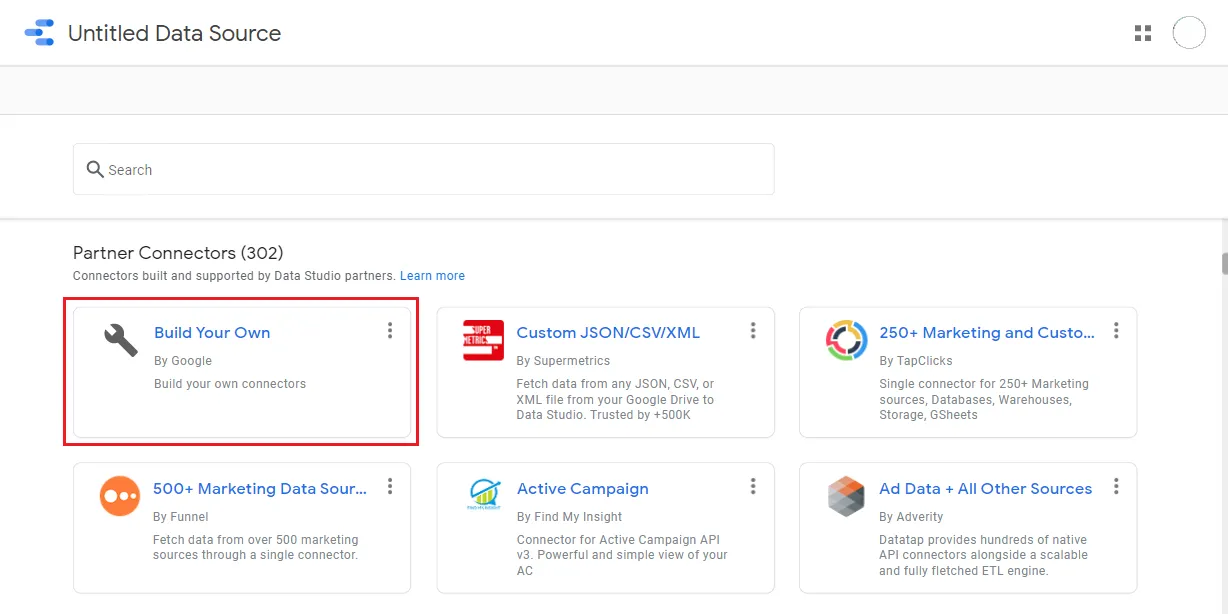This screenshot has width=1228, height=614.
Task: Open more options for 250+ Marketing connector
Action: pyautogui.click(x=1116, y=331)
